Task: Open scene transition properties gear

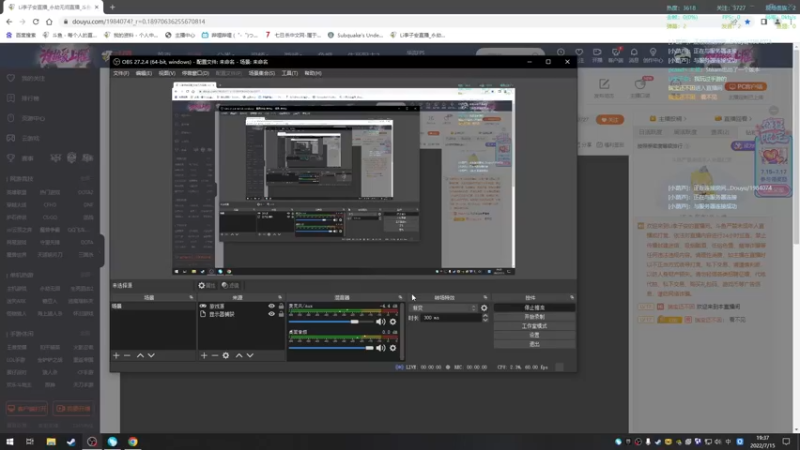Action: coord(484,308)
